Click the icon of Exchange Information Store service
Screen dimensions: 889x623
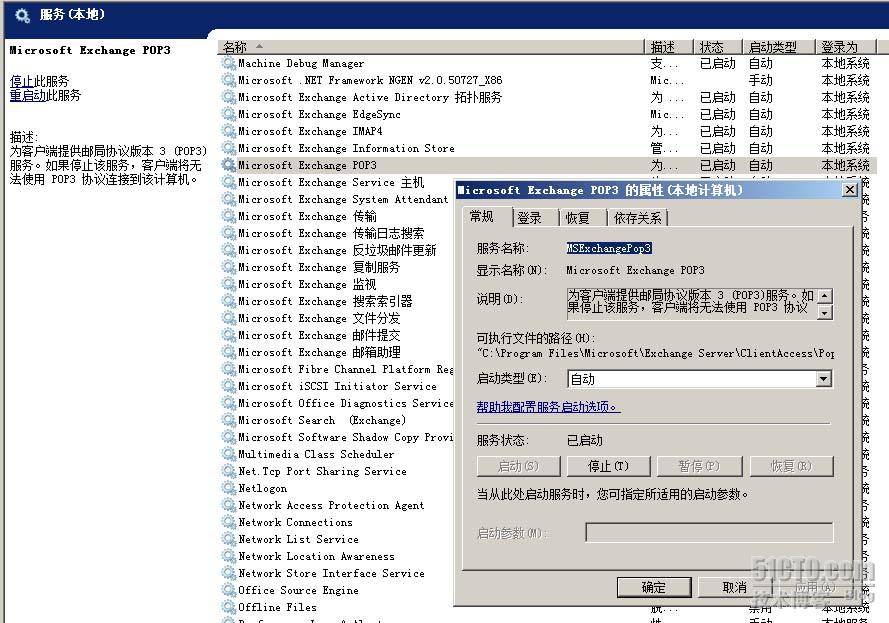coord(228,148)
